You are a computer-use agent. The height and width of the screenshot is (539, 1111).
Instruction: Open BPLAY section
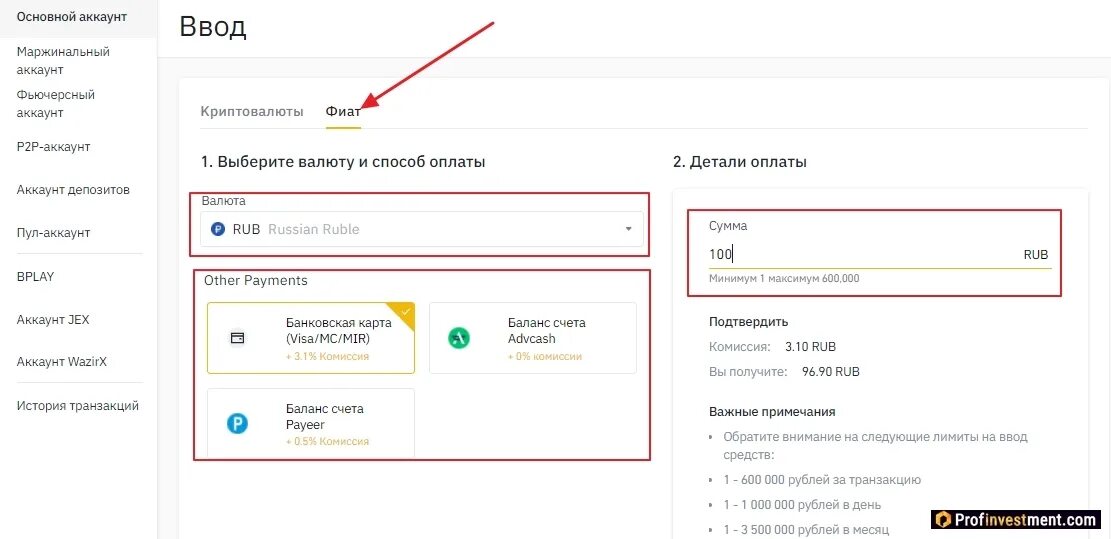[x=35, y=276]
